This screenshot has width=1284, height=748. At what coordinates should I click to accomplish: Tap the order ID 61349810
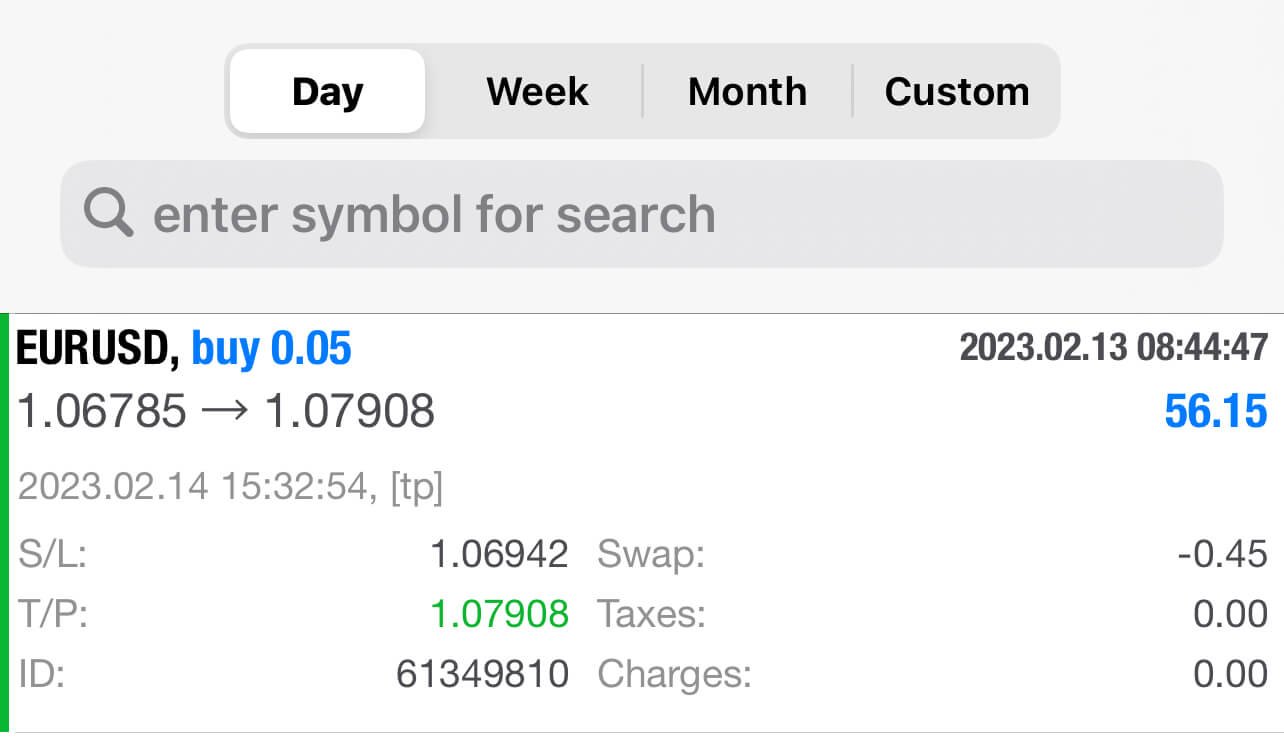pos(482,674)
